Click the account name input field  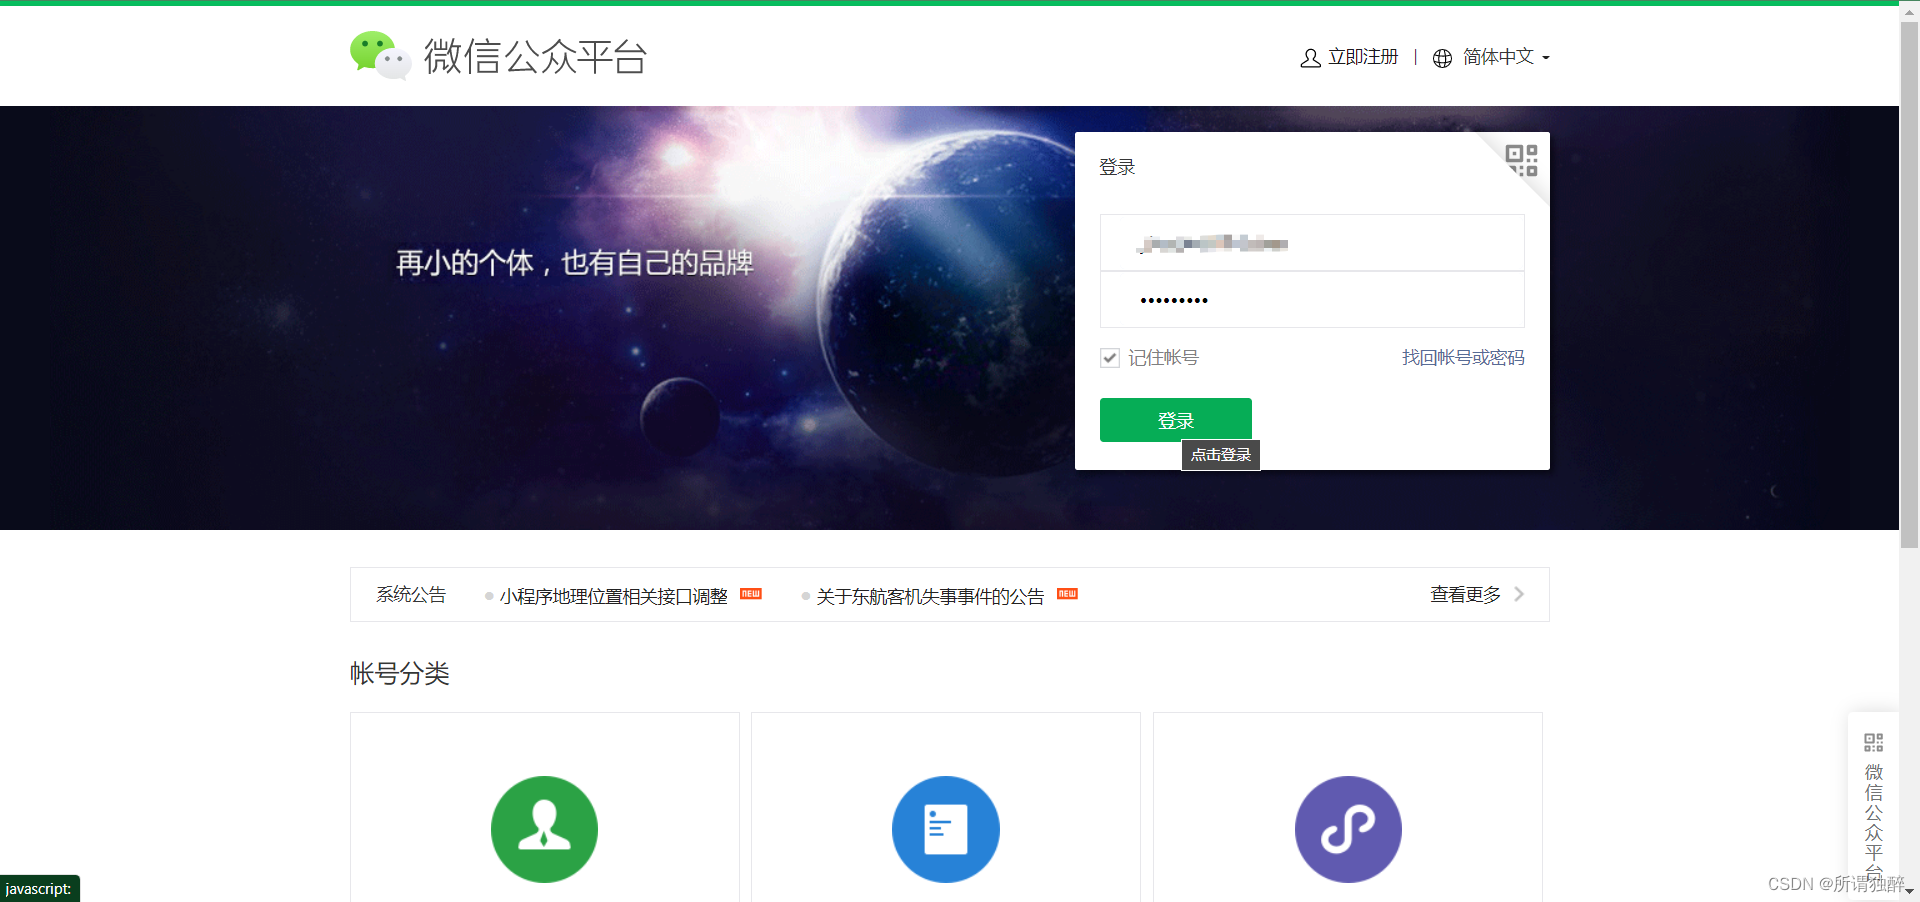tap(1312, 242)
